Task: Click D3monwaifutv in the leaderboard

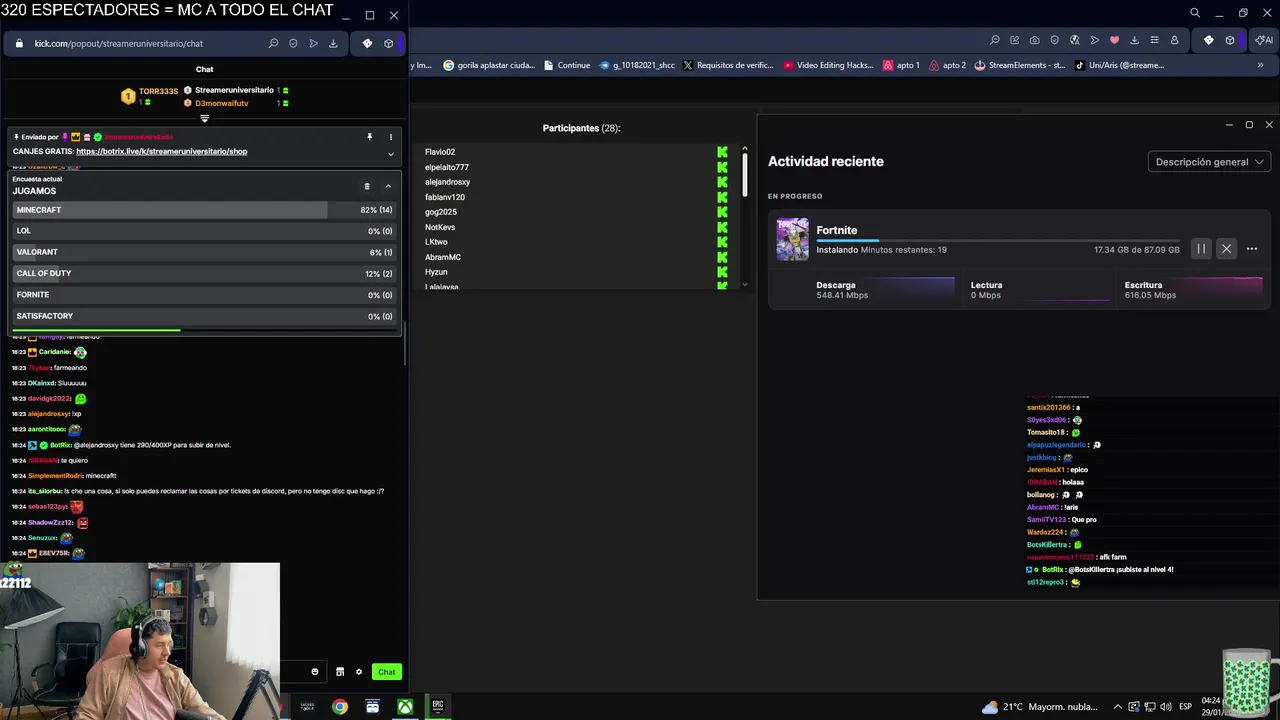Action: click(x=222, y=103)
